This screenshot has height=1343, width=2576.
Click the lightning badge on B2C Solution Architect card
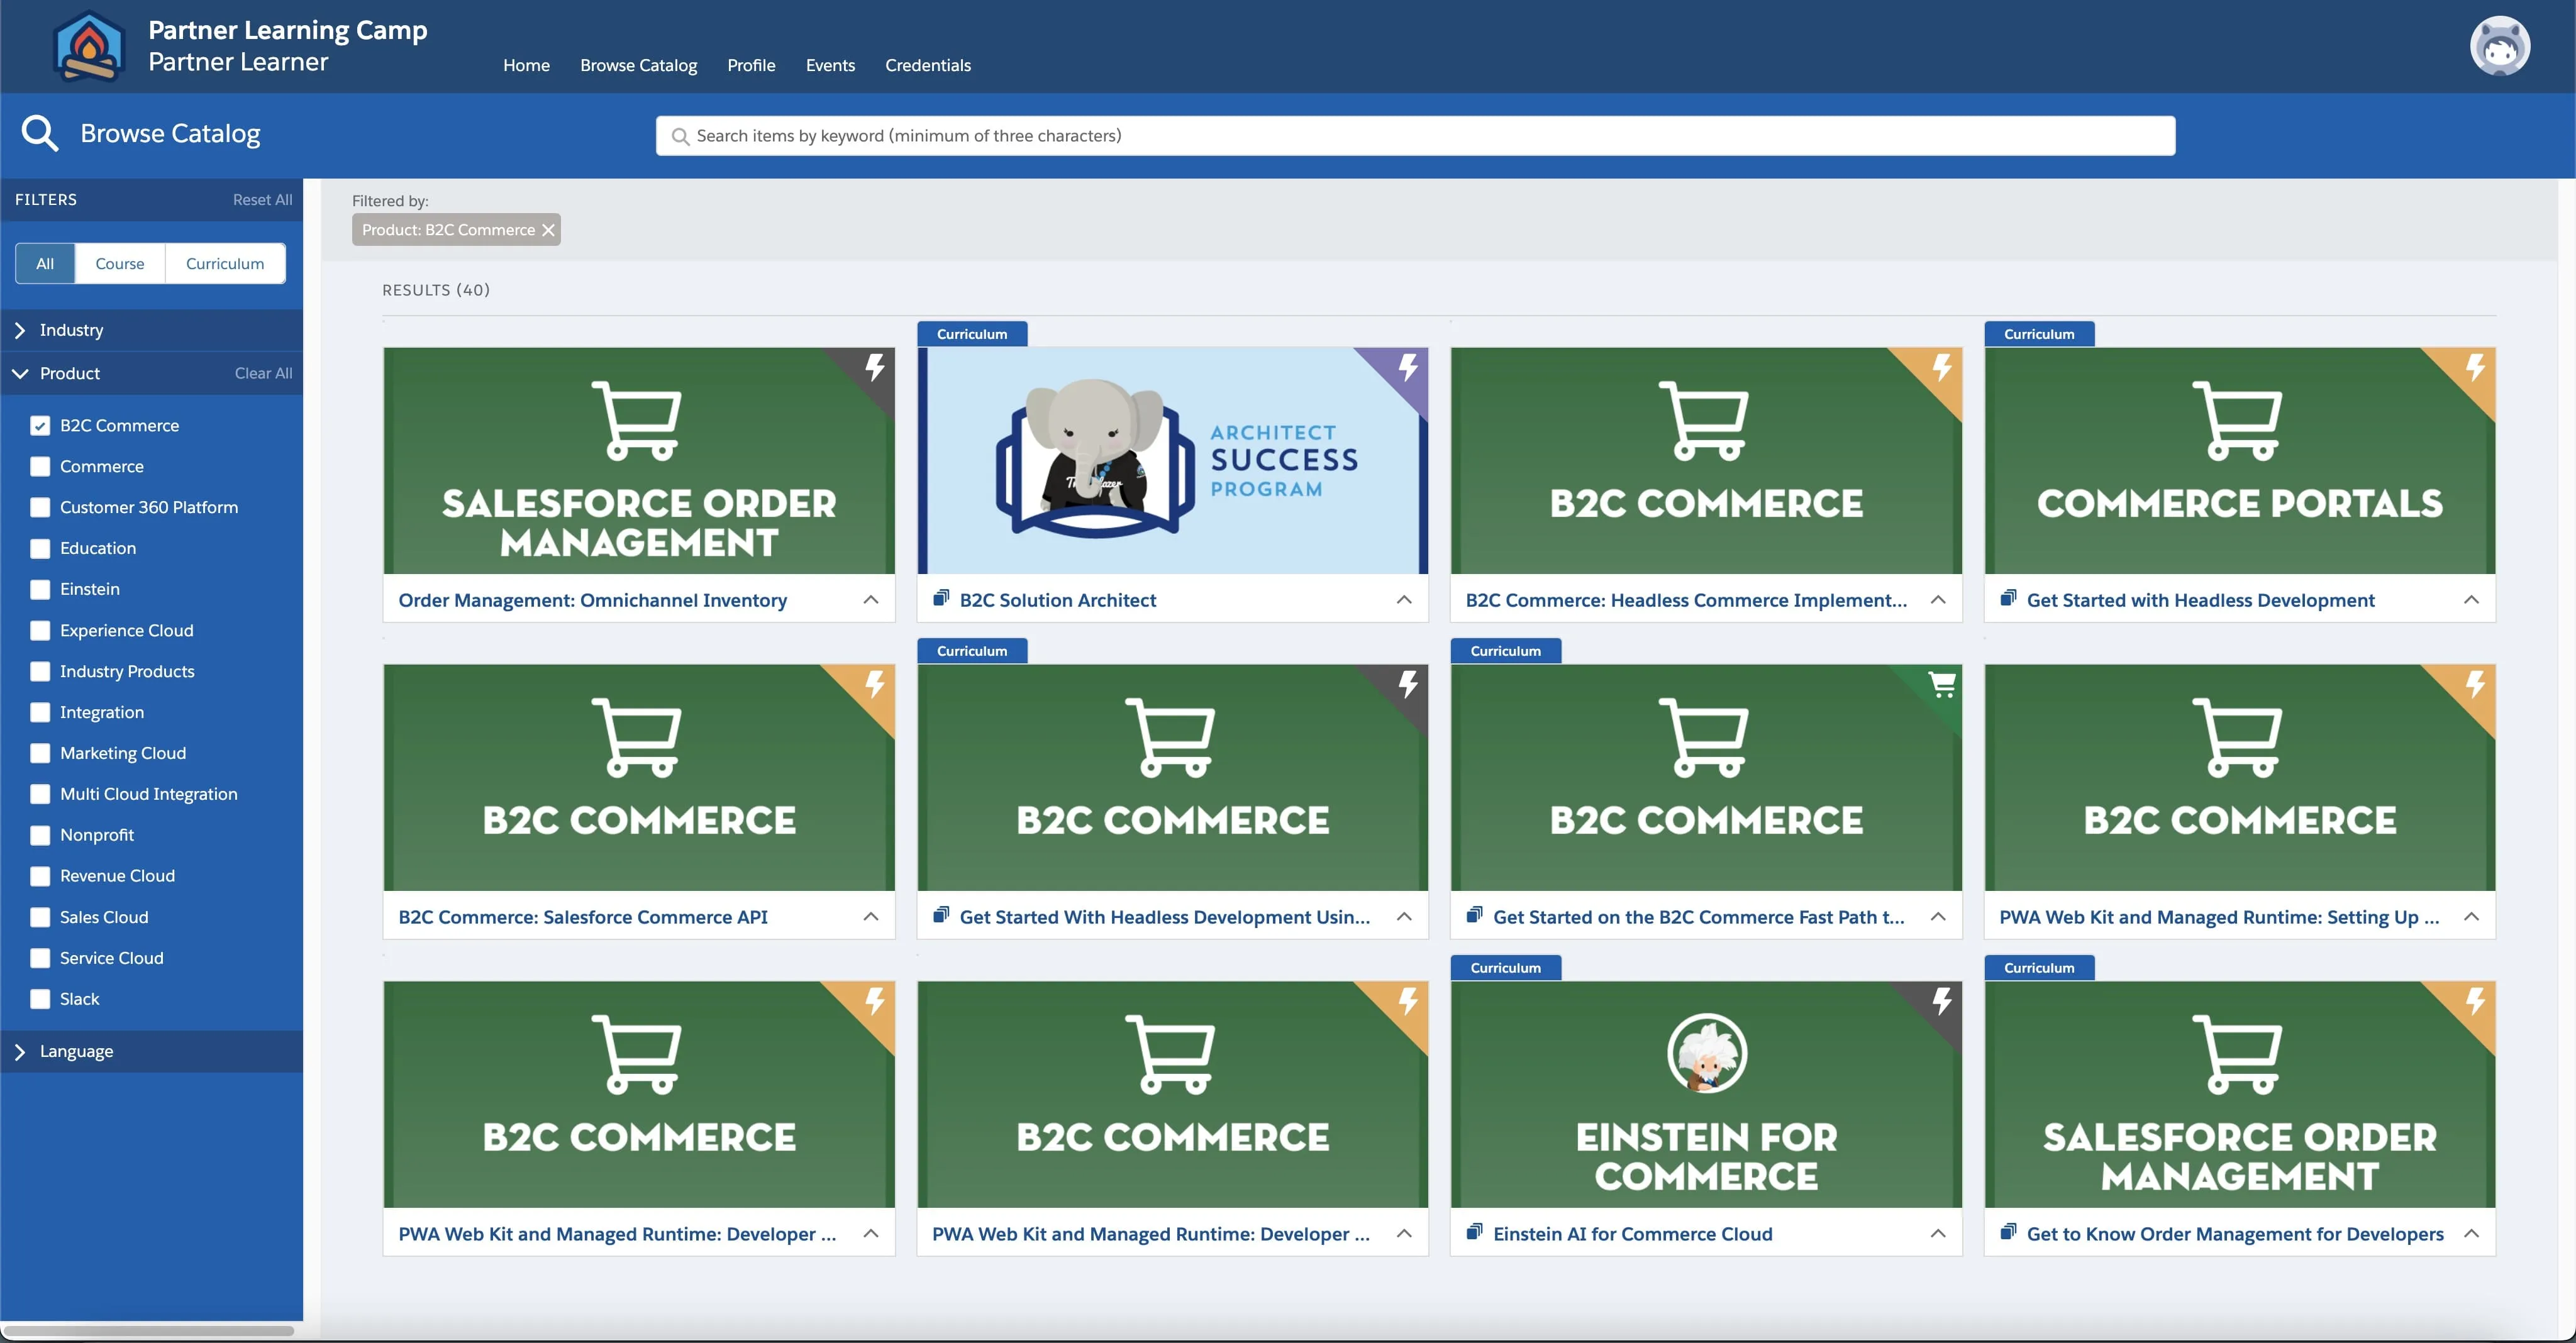tap(1408, 367)
